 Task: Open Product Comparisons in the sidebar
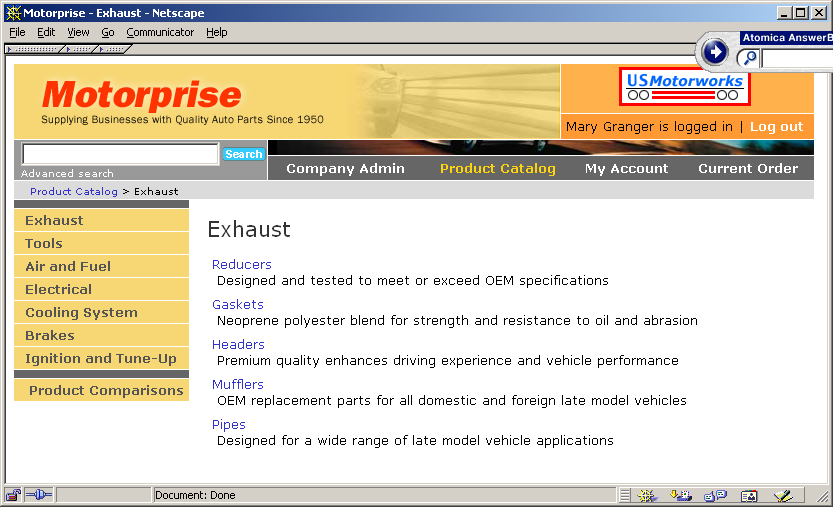tap(101, 390)
